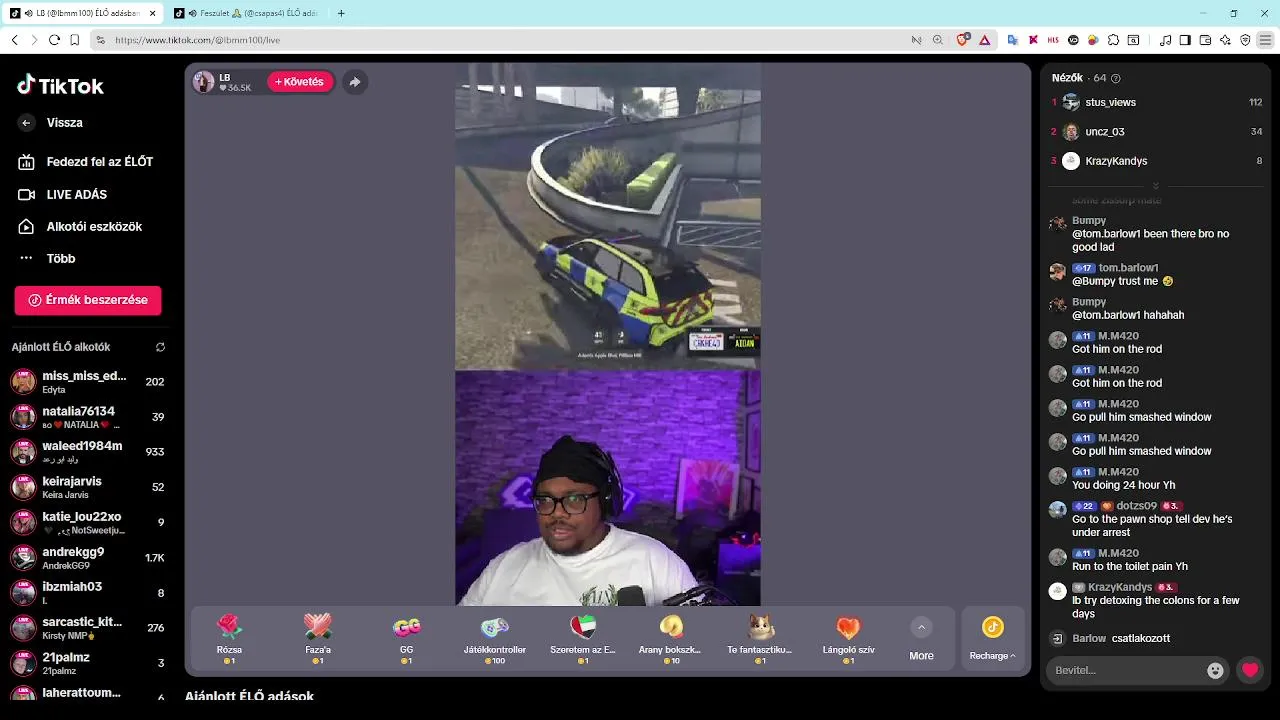Open a new browser tab
Screen dimensions: 1280x720
pyautogui.click(x=341, y=13)
